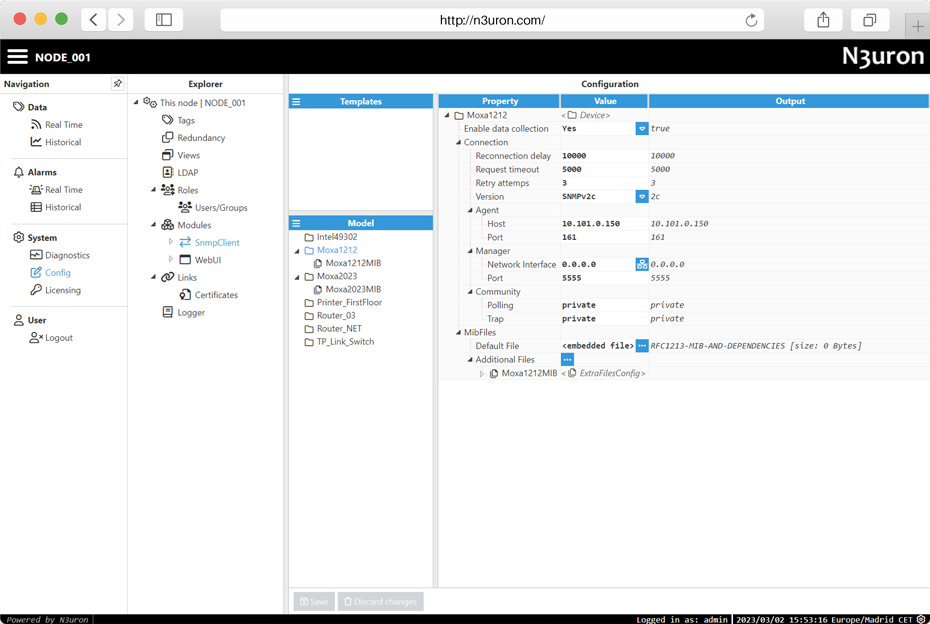Viewport: 930px width, 624px height.
Task: Pin the Navigation panel
Action: pyautogui.click(x=117, y=84)
